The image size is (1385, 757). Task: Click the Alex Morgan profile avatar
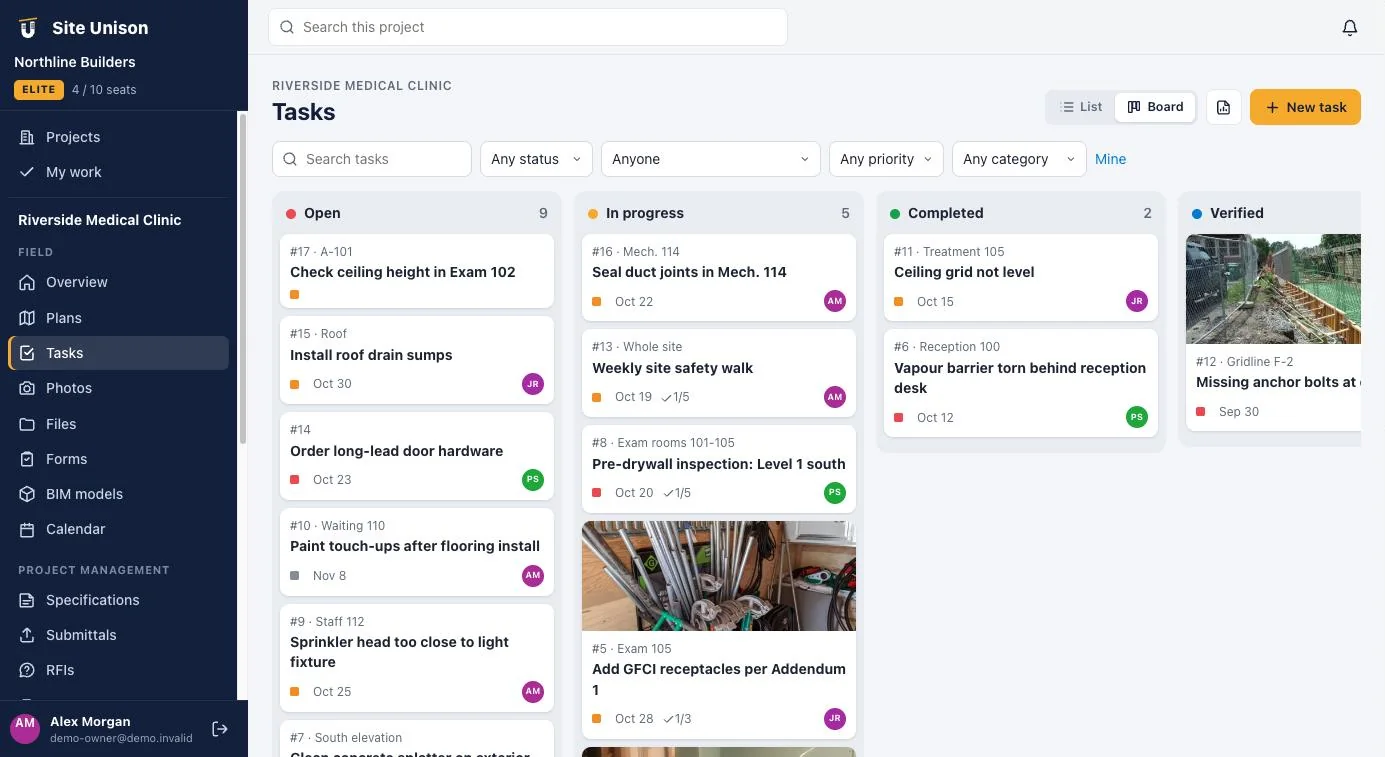click(25, 728)
